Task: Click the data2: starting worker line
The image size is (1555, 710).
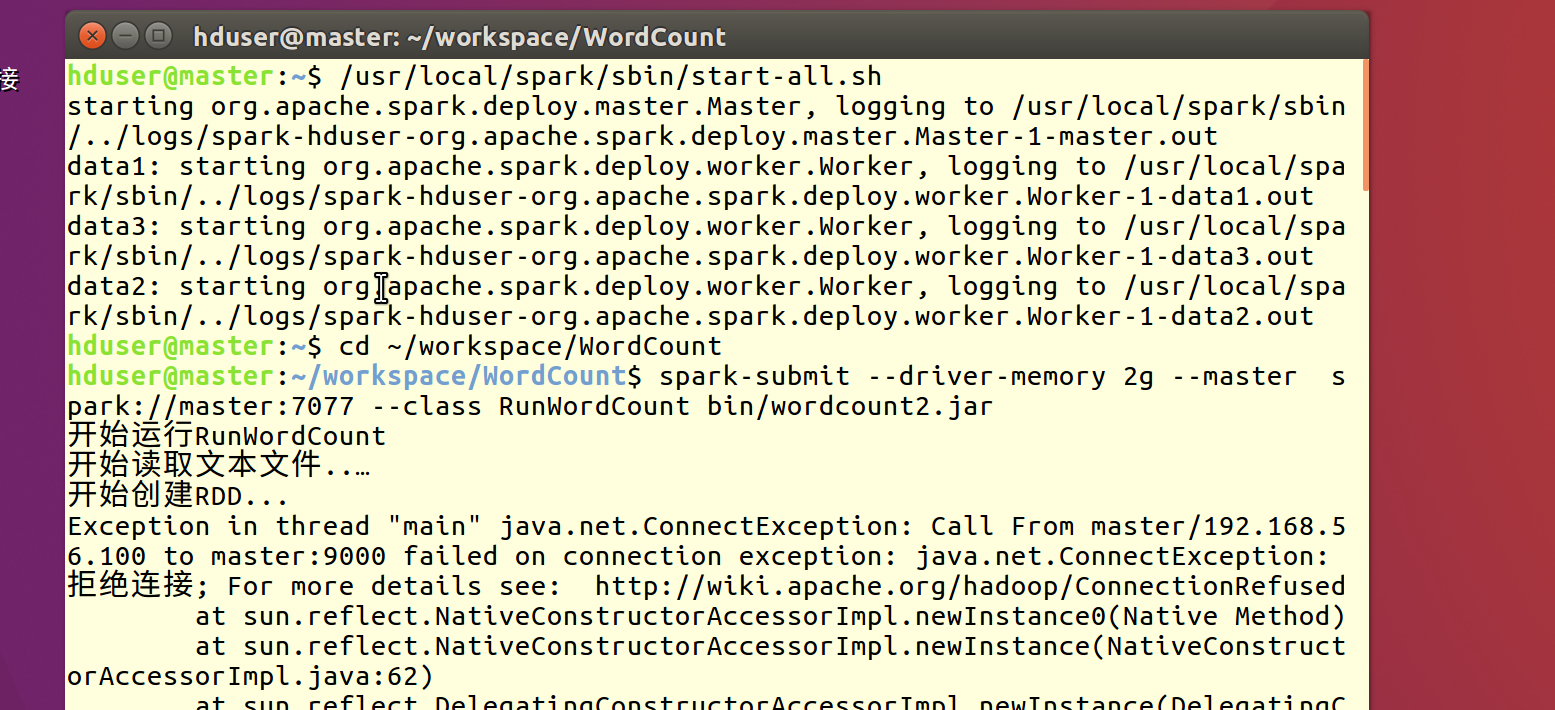Action: [707, 286]
